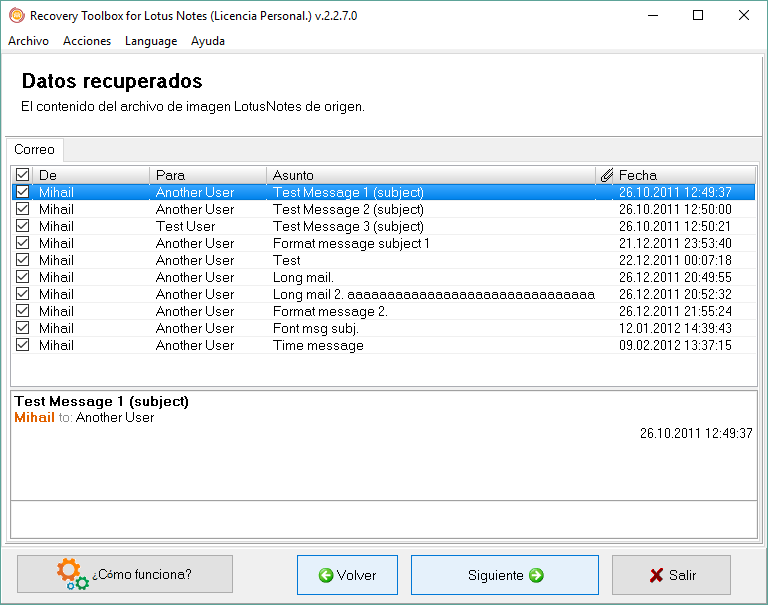Close the Recovery Toolbox window
The height and width of the screenshot is (605, 768).
[744, 15]
